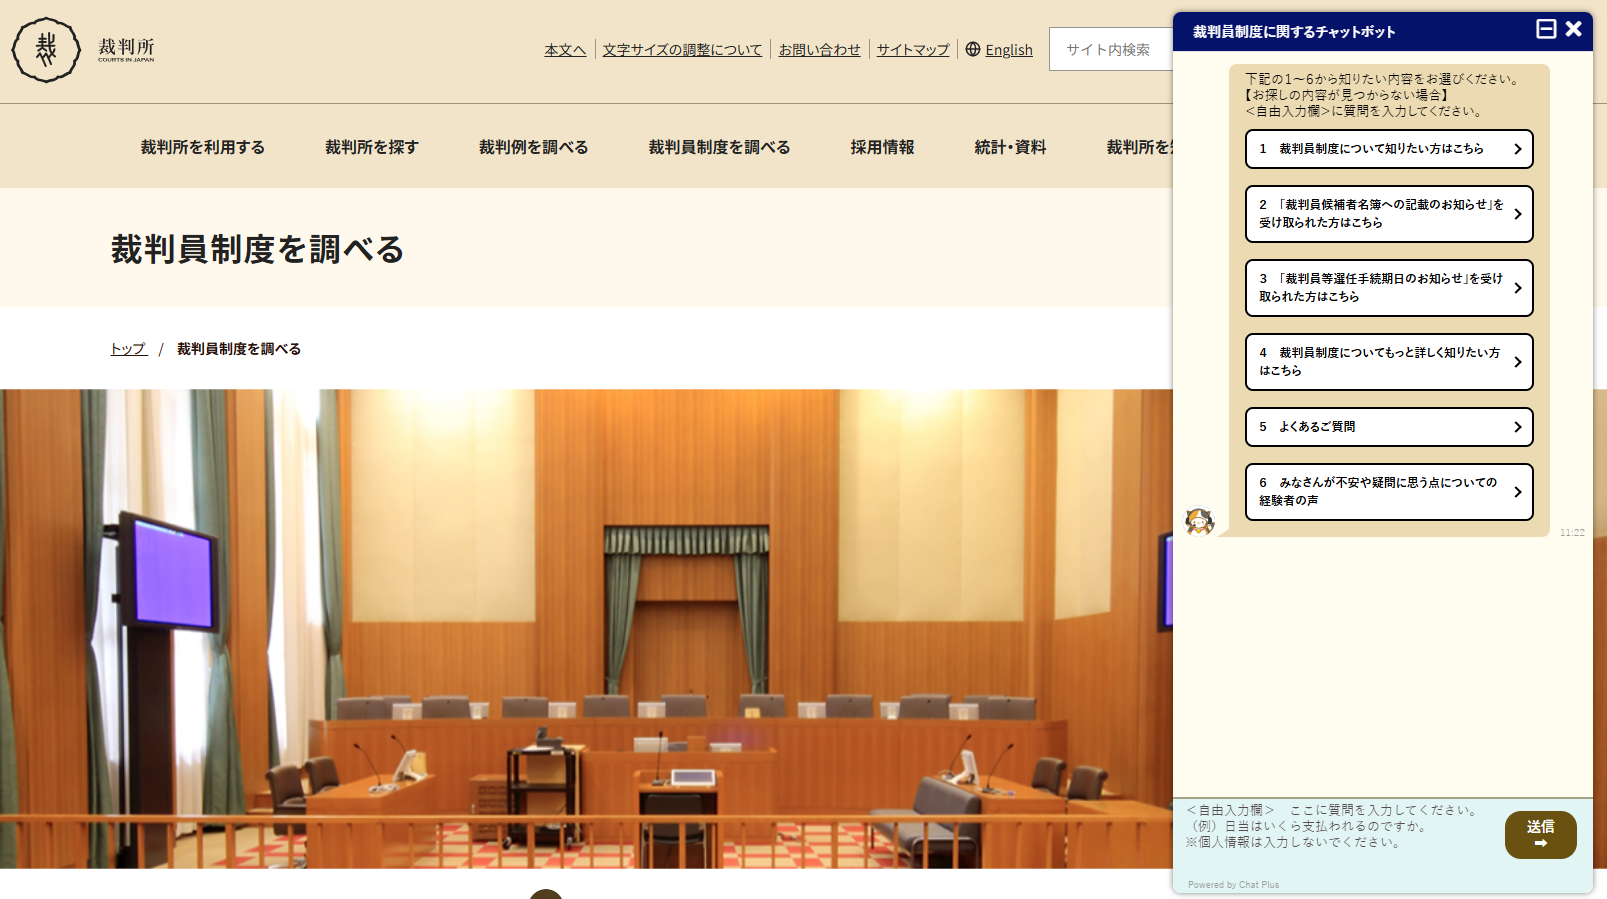
Task: Click the トップ breadcrumb link
Action: [128, 349]
